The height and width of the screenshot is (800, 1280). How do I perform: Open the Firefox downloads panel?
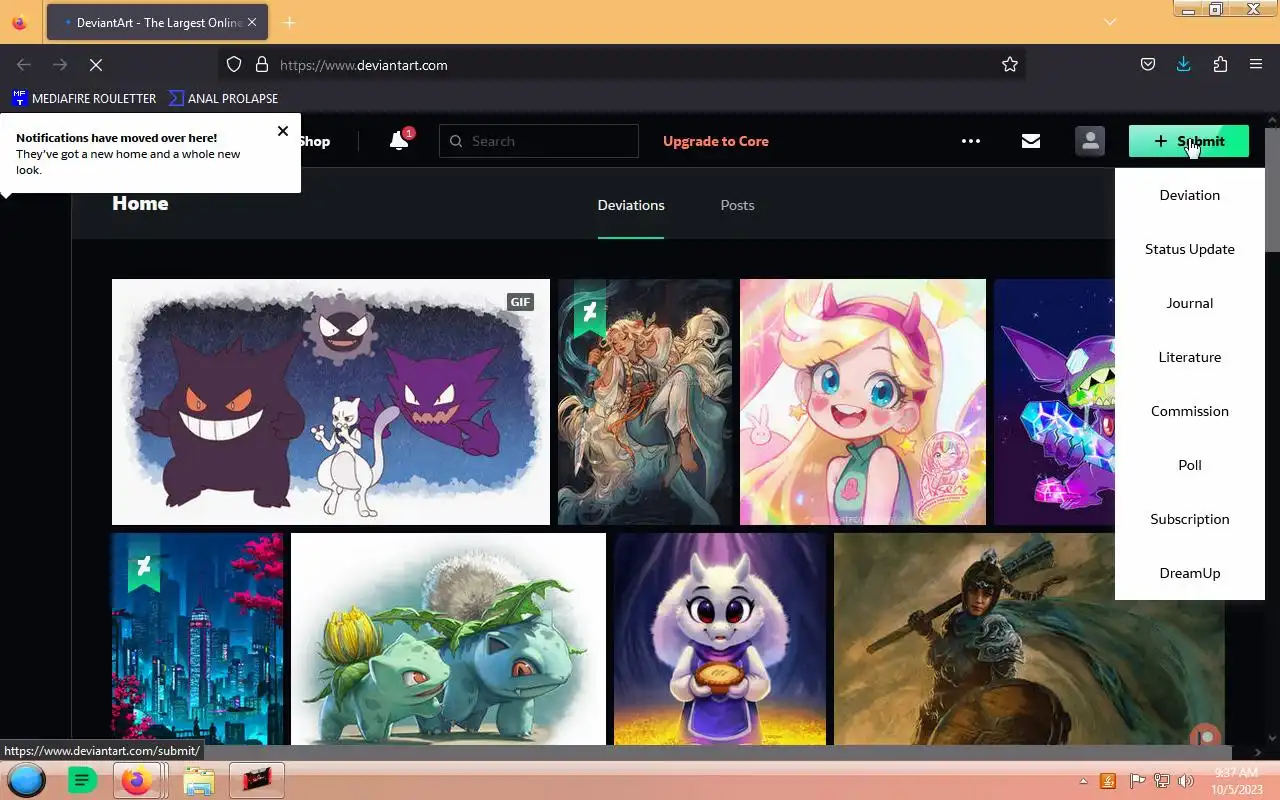click(1184, 65)
